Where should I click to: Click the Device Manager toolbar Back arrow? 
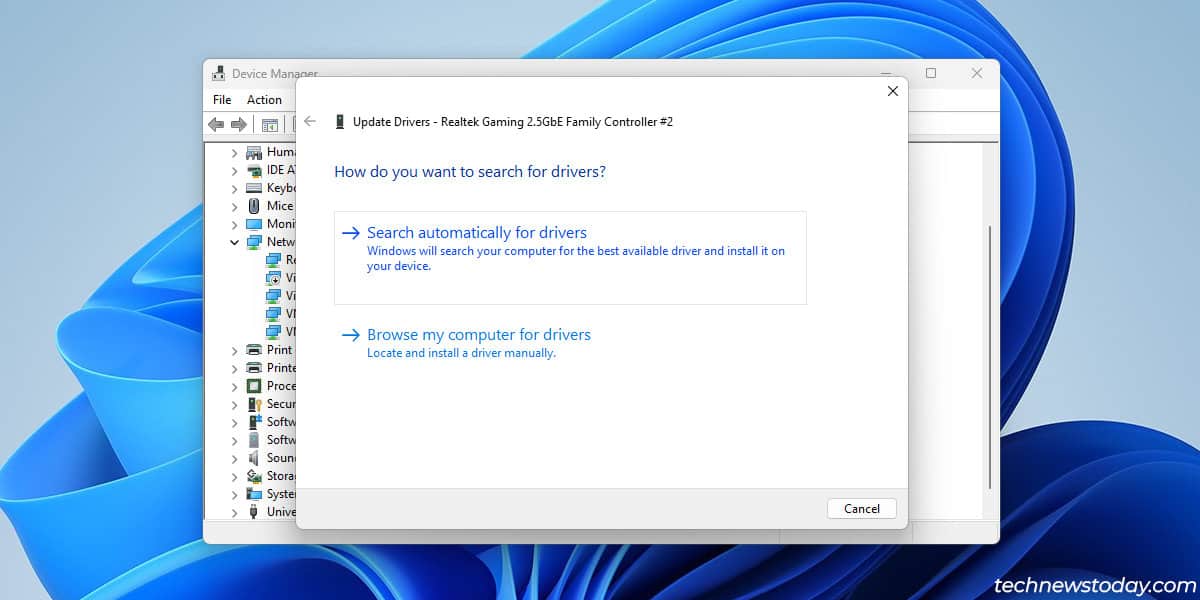pyautogui.click(x=216, y=124)
